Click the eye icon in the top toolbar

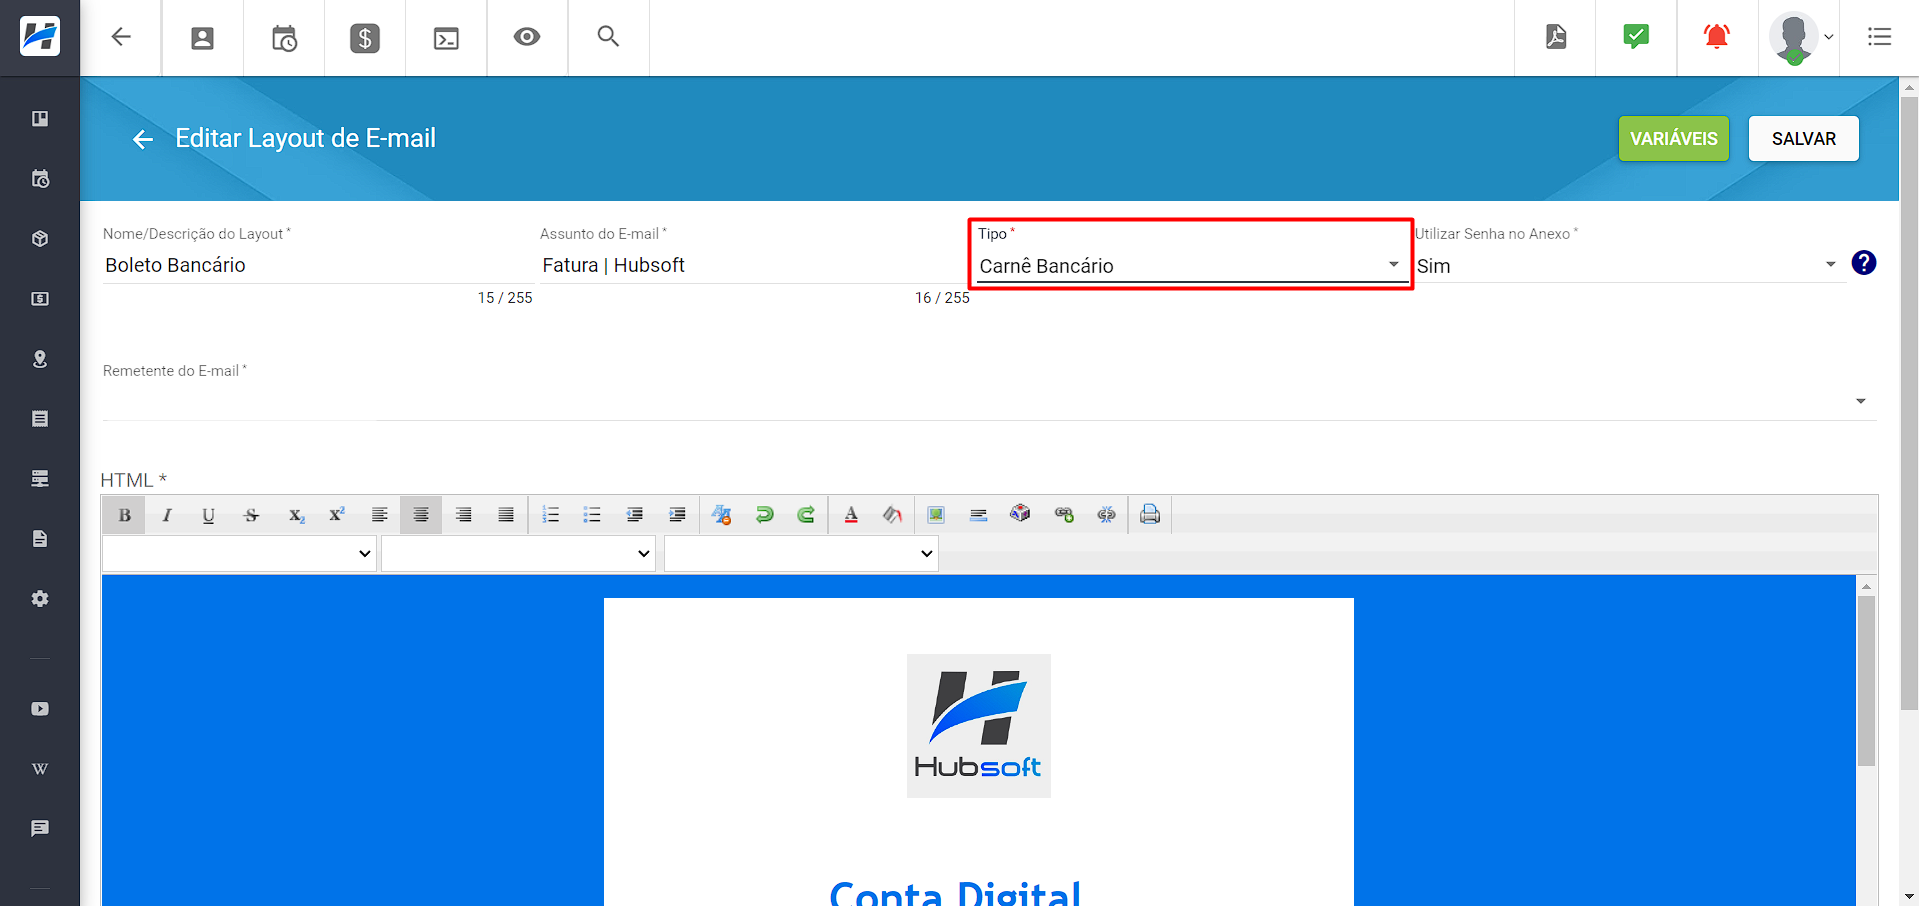[527, 37]
